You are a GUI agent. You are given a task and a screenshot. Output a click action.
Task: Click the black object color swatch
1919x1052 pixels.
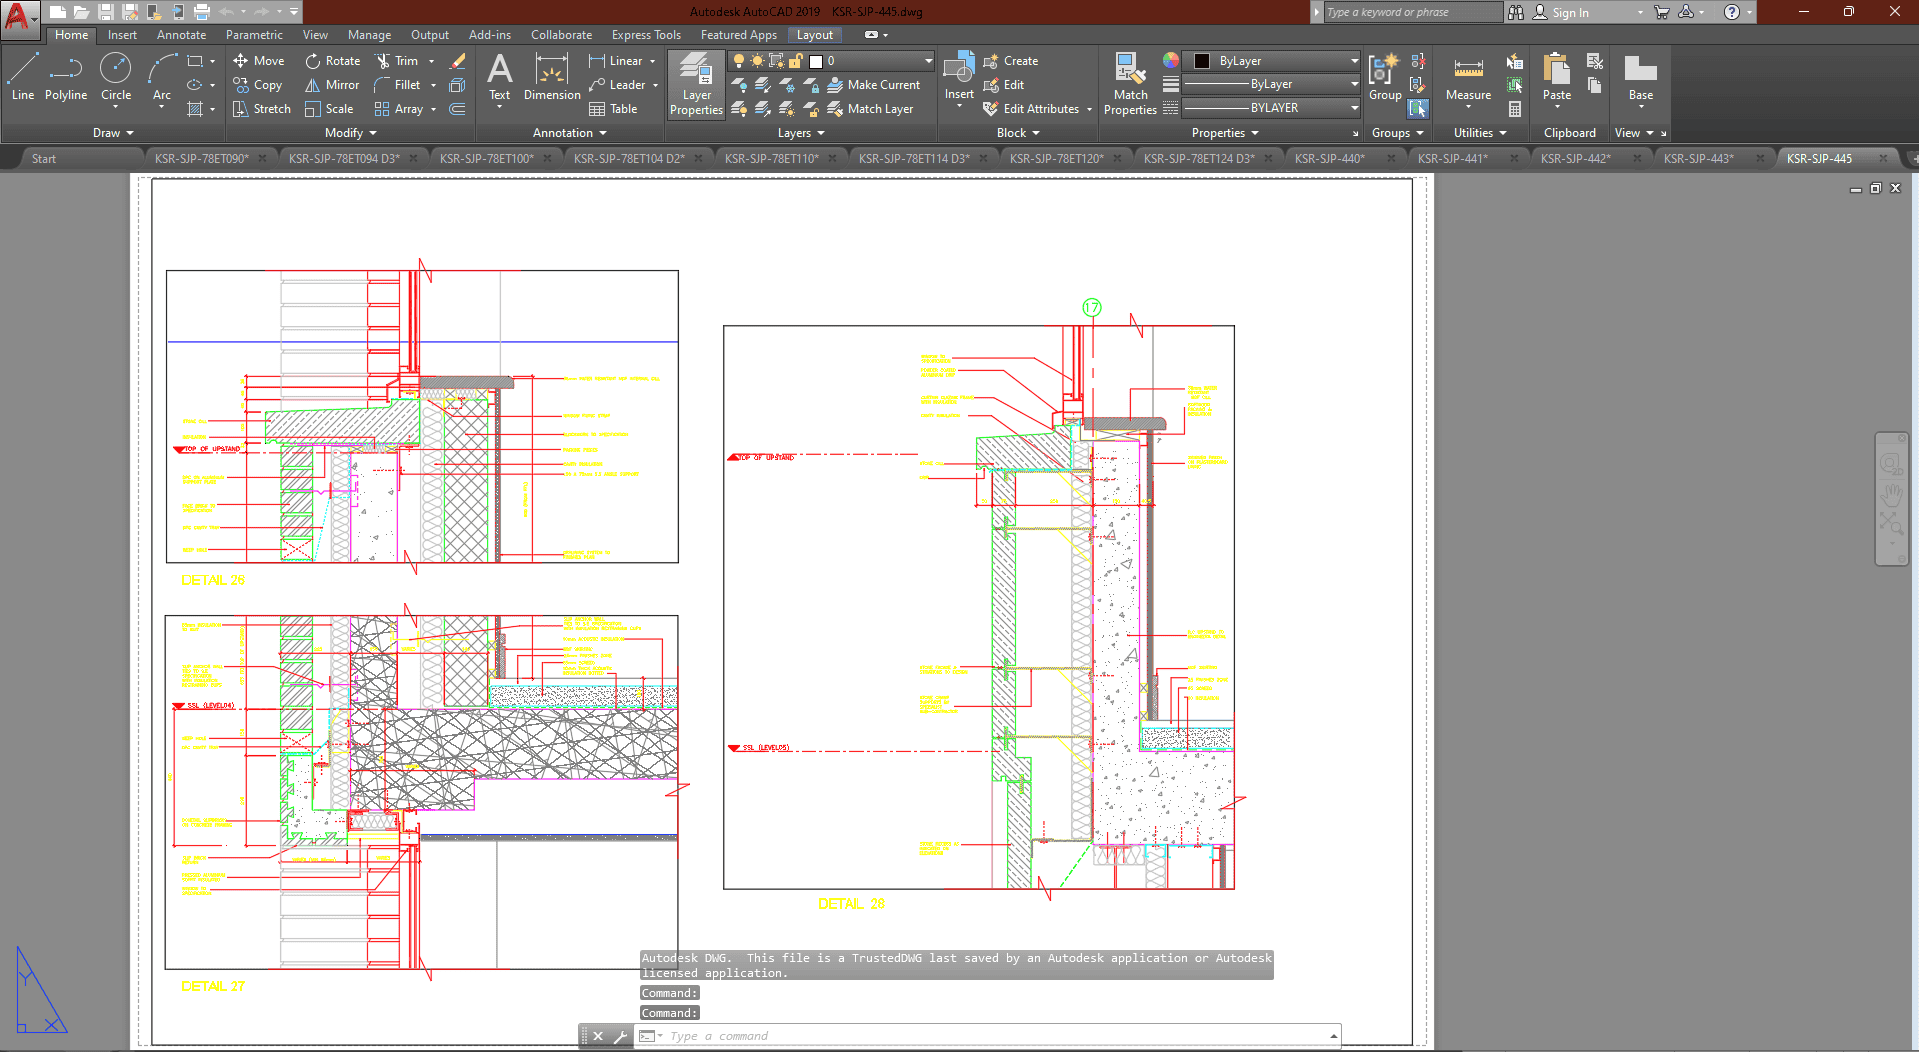[x=1202, y=61]
